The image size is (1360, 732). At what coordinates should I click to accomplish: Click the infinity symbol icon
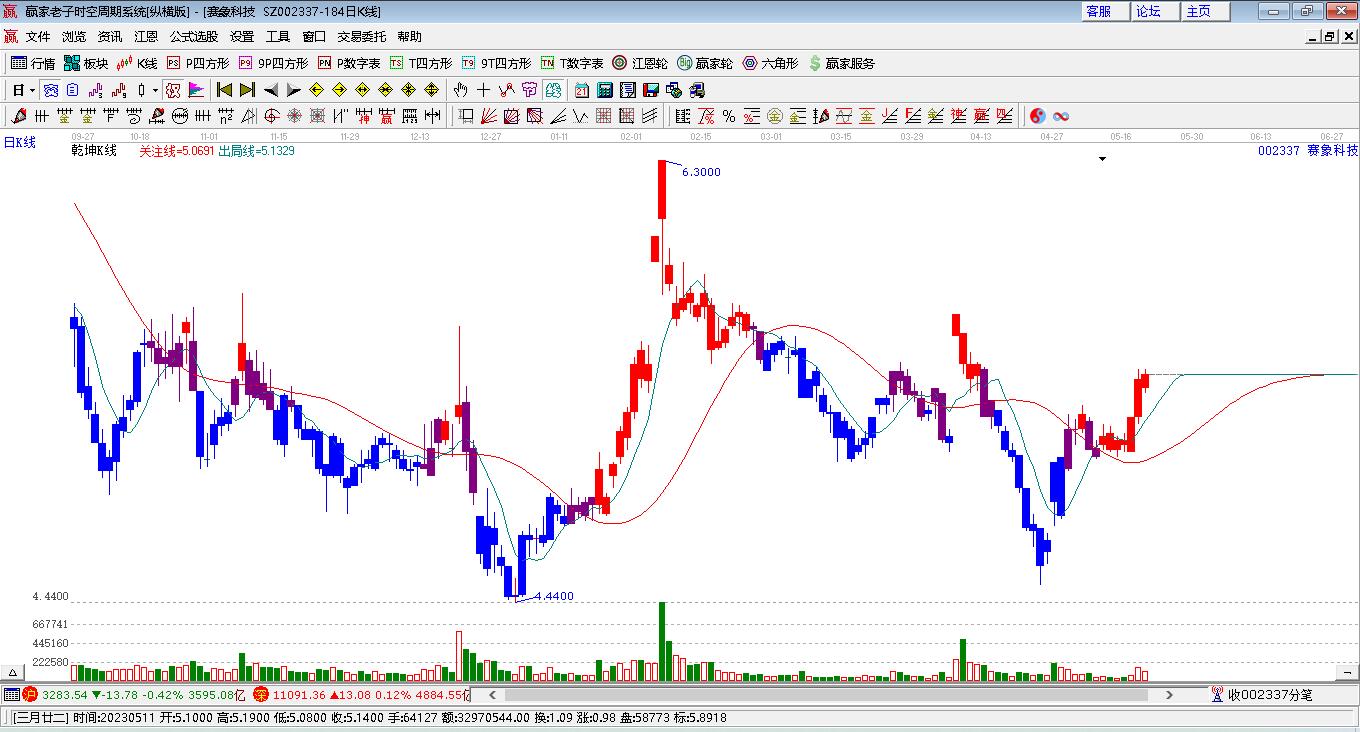coord(1061,116)
